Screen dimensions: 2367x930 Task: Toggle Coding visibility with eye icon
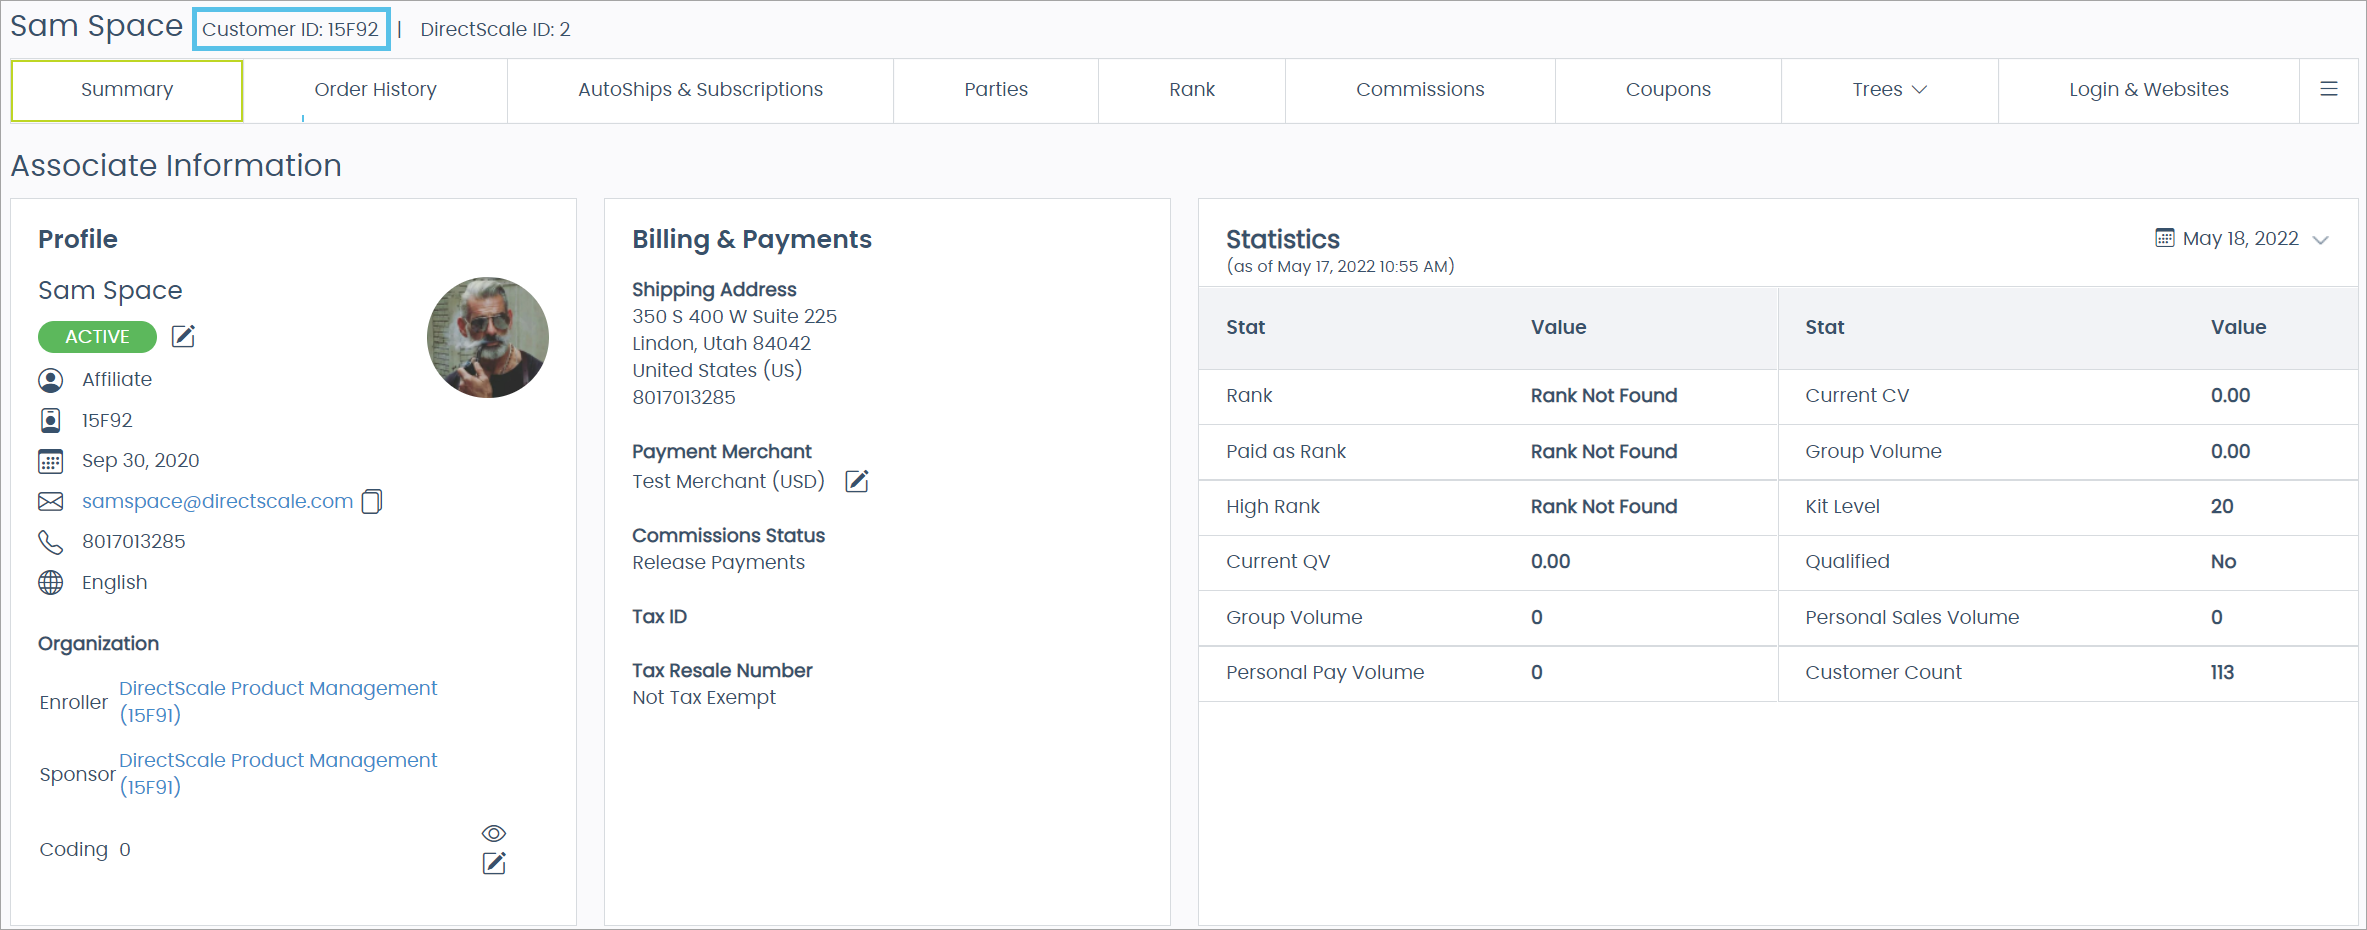click(494, 833)
